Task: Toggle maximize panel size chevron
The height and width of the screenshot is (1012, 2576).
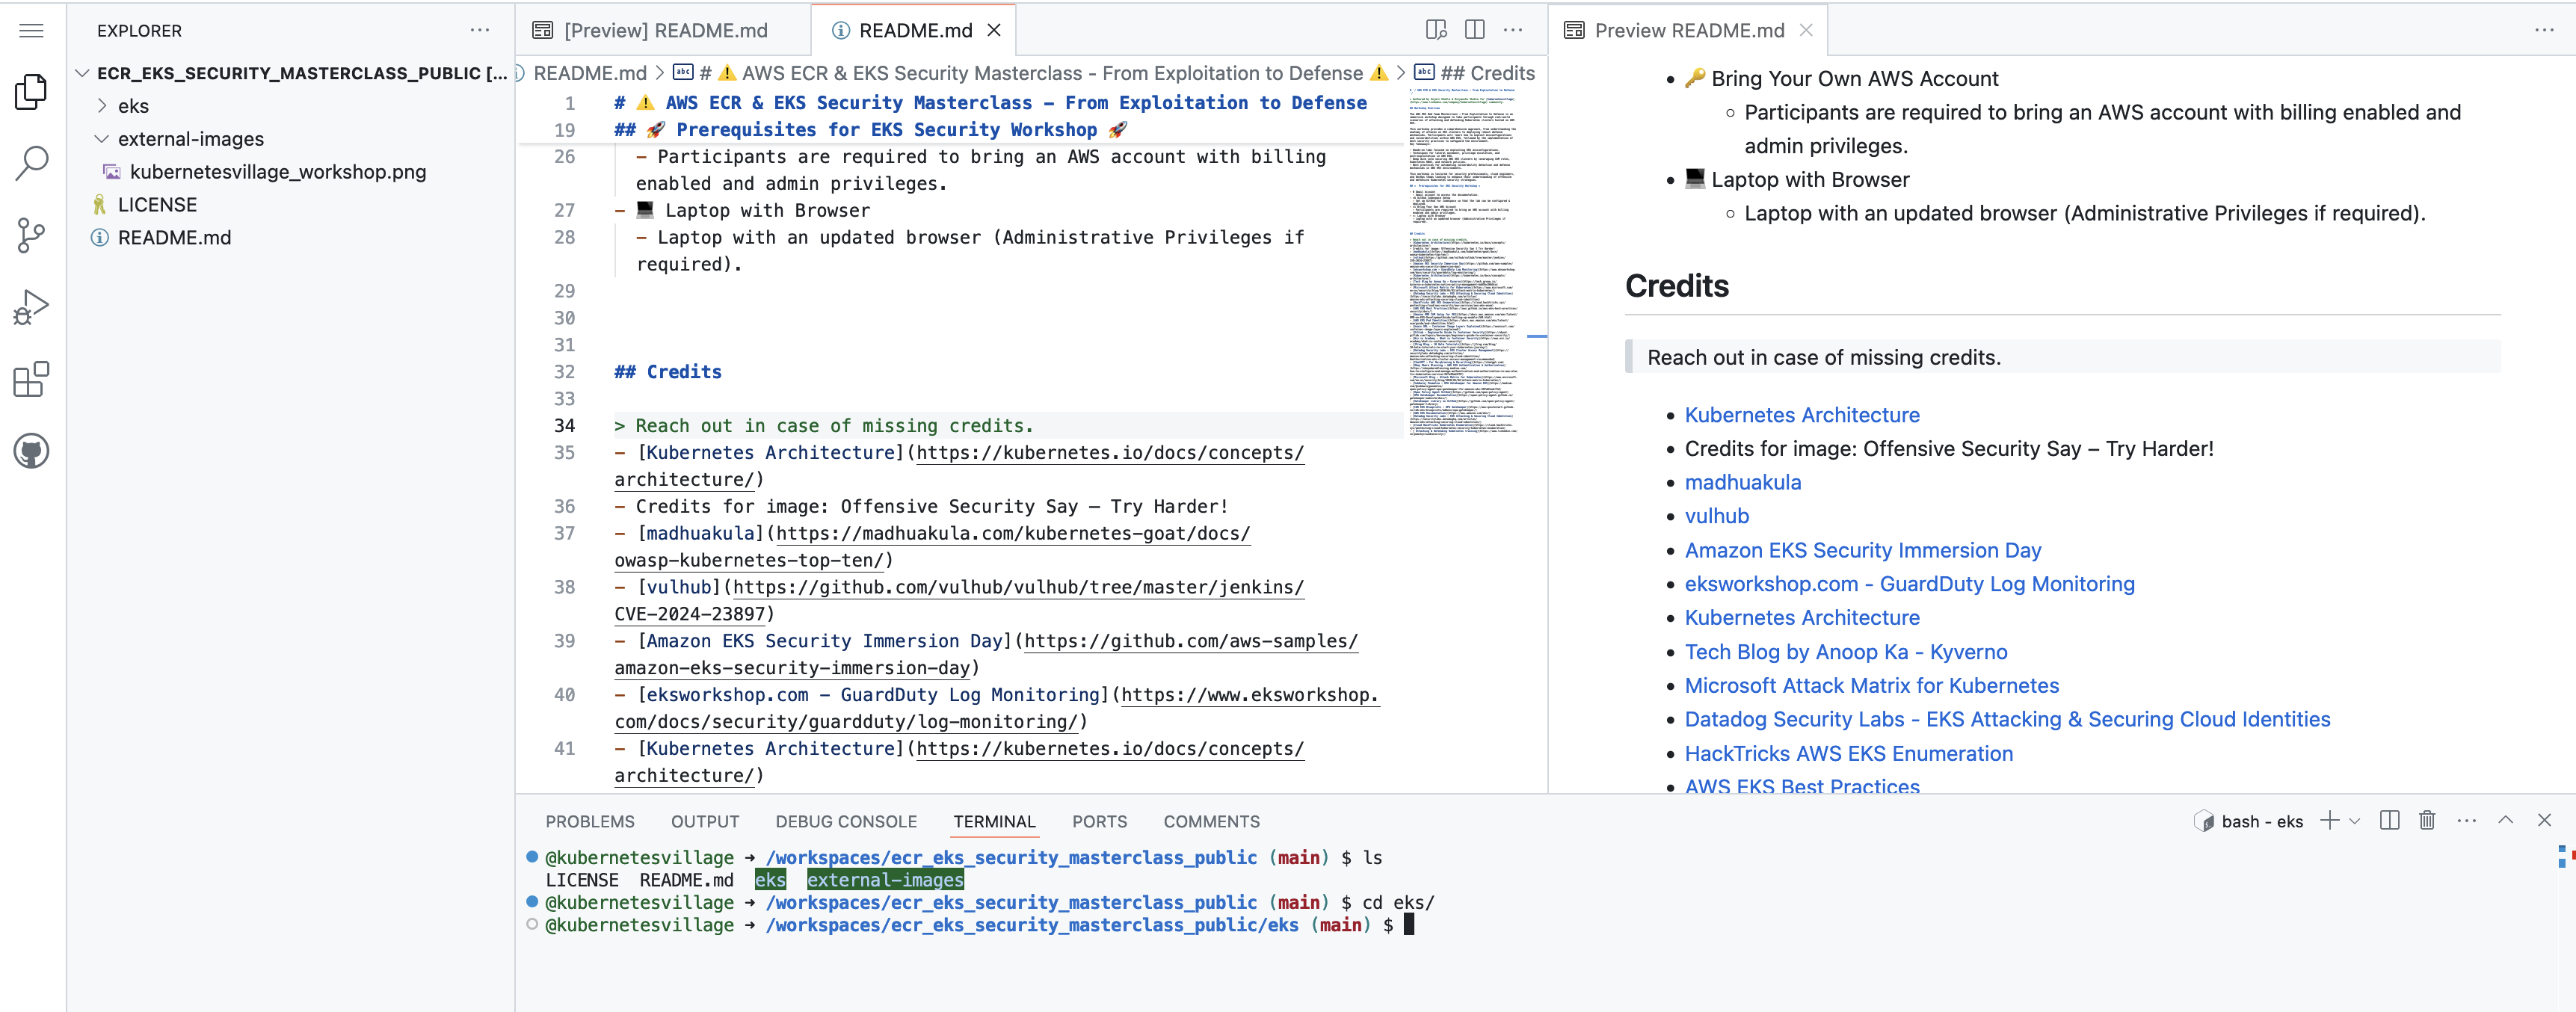Action: 2505,820
